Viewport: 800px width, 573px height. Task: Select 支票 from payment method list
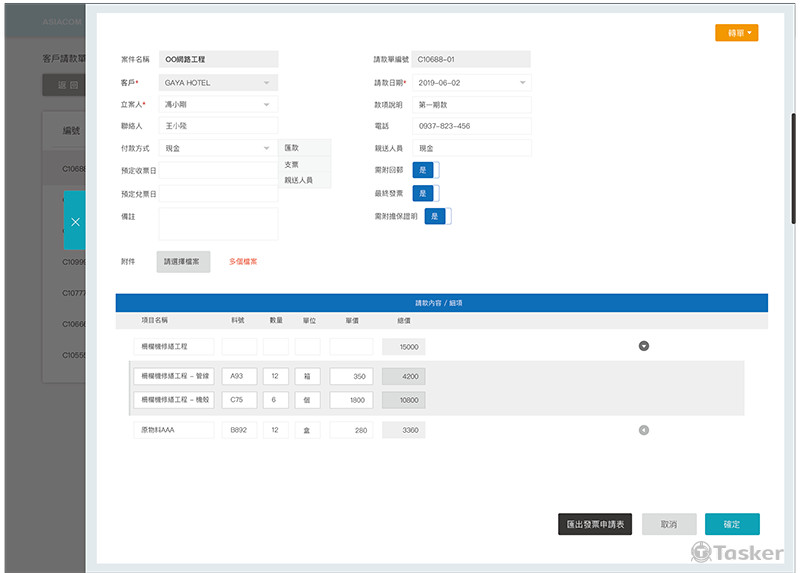[x=292, y=164]
